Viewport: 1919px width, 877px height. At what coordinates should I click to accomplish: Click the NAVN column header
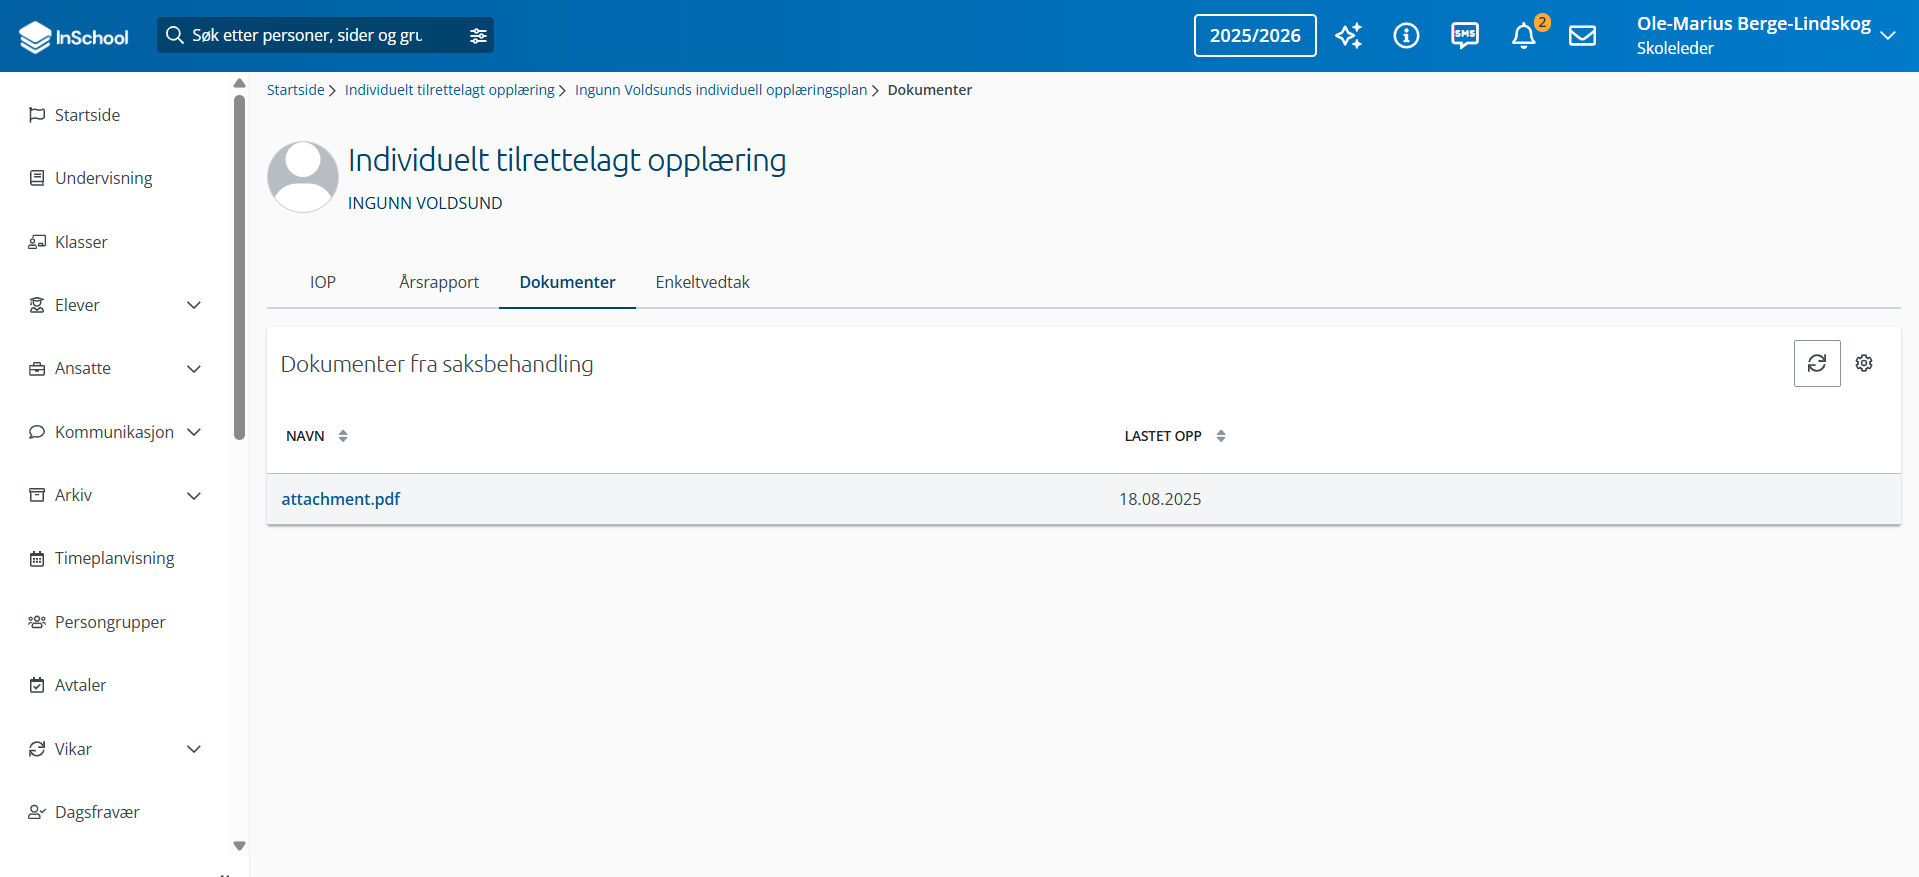pyautogui.click(x=305, y=436)
